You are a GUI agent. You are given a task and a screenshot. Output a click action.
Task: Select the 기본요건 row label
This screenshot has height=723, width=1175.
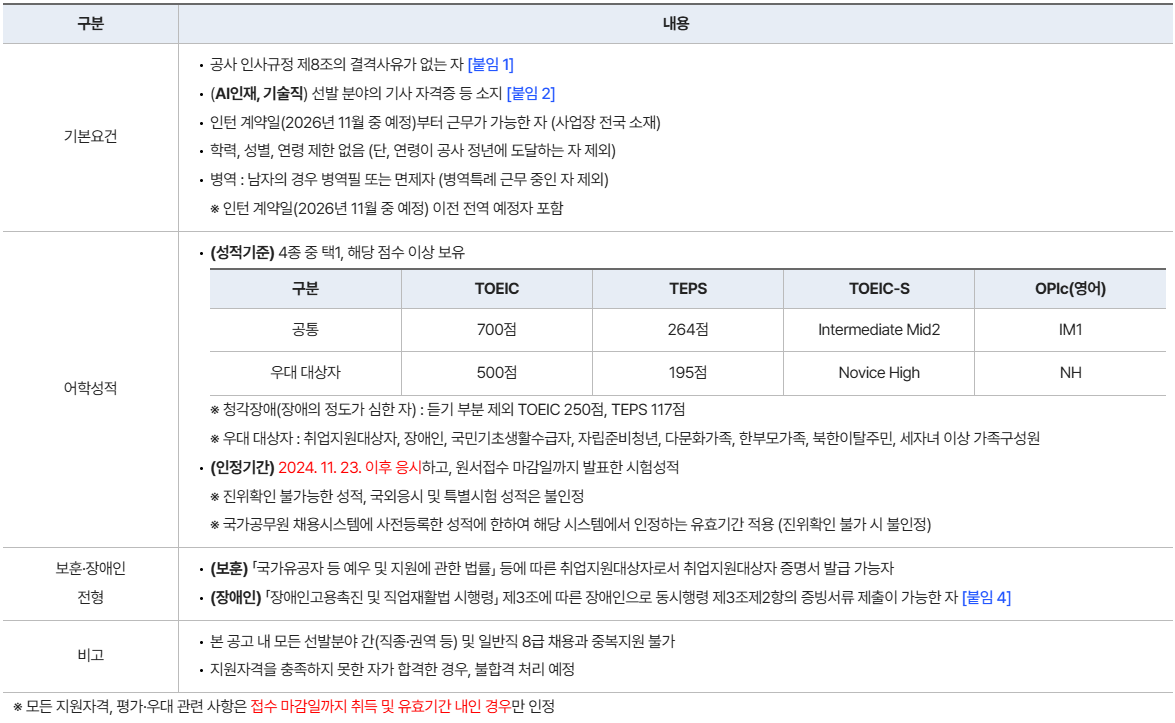pyautogui.click(x=91, y=136)
